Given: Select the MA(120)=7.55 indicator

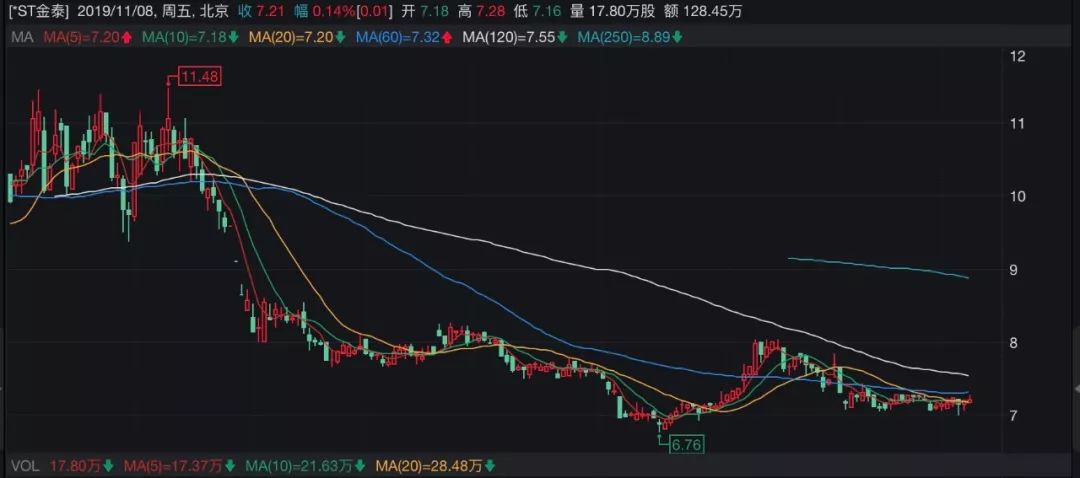Looking at the screenshot, I should [509, 37].
